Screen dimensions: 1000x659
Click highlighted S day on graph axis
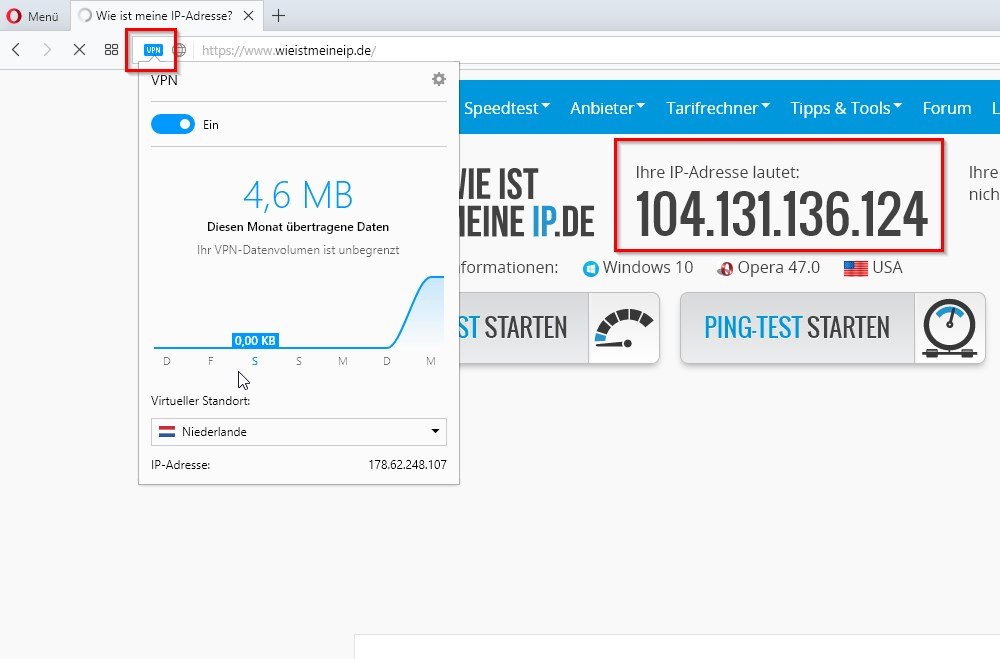coord(254,361)
